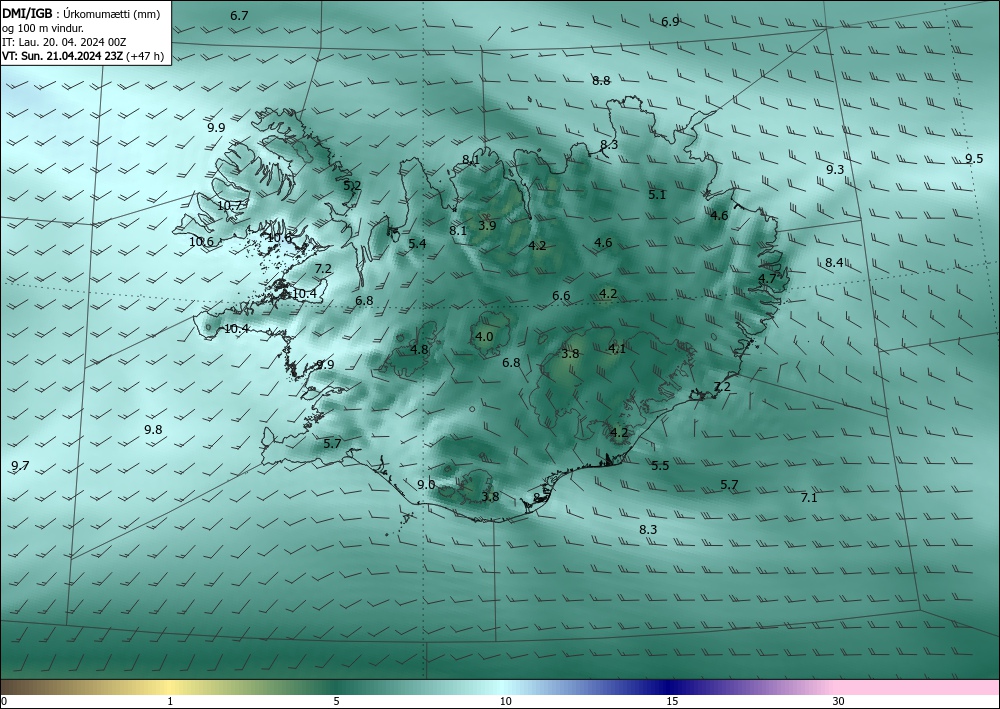Select the 'VT: Sun. 21.04.2024 23Z' valid time
This screenshot has height=709, width=1000.
(x=62, y=56)
